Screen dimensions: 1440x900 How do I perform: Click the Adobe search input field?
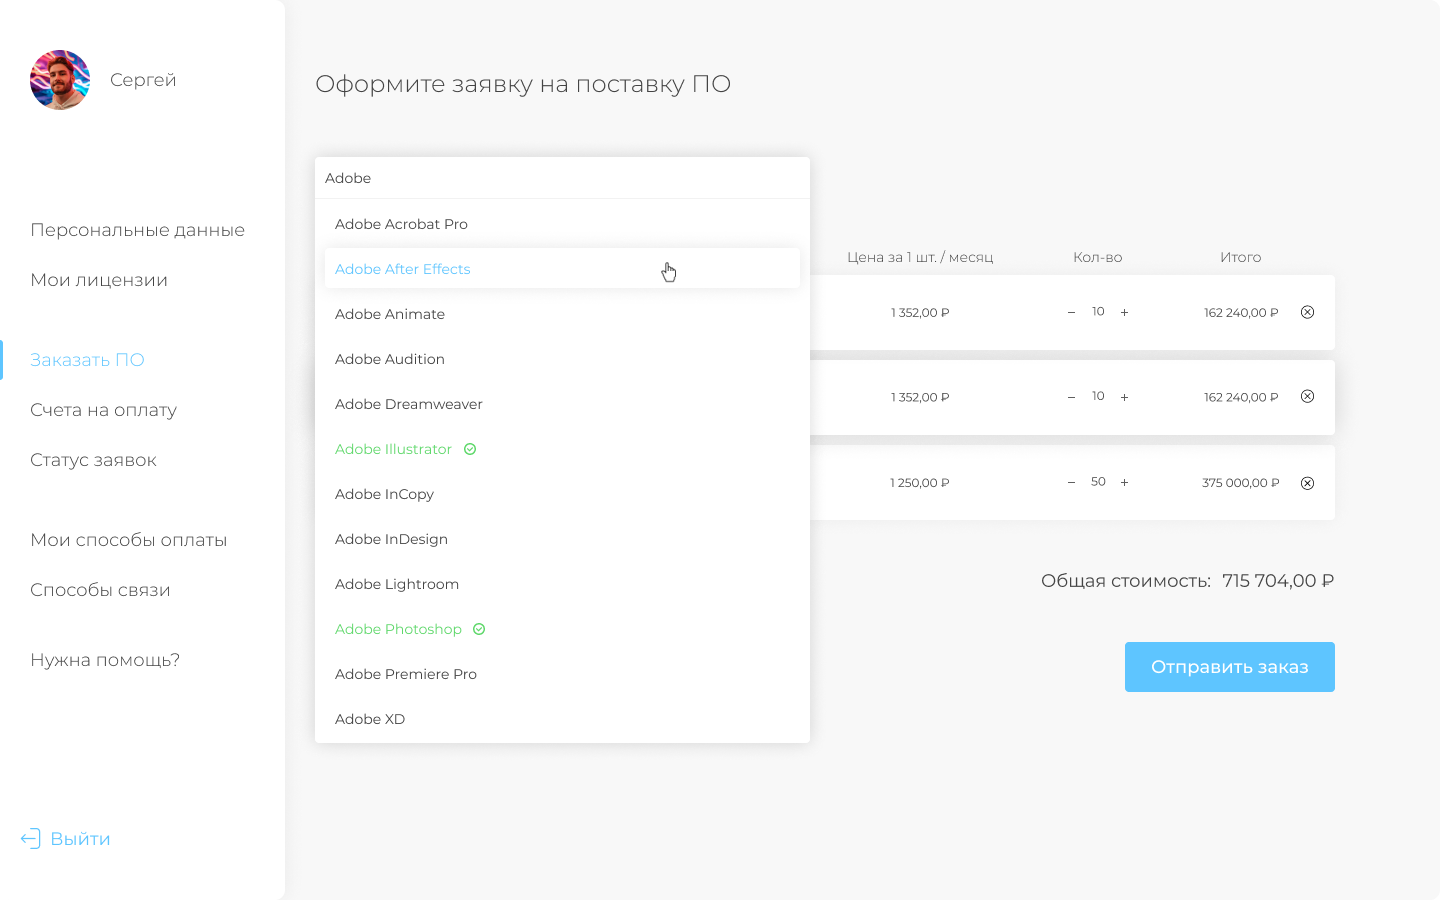coord(562,178)
